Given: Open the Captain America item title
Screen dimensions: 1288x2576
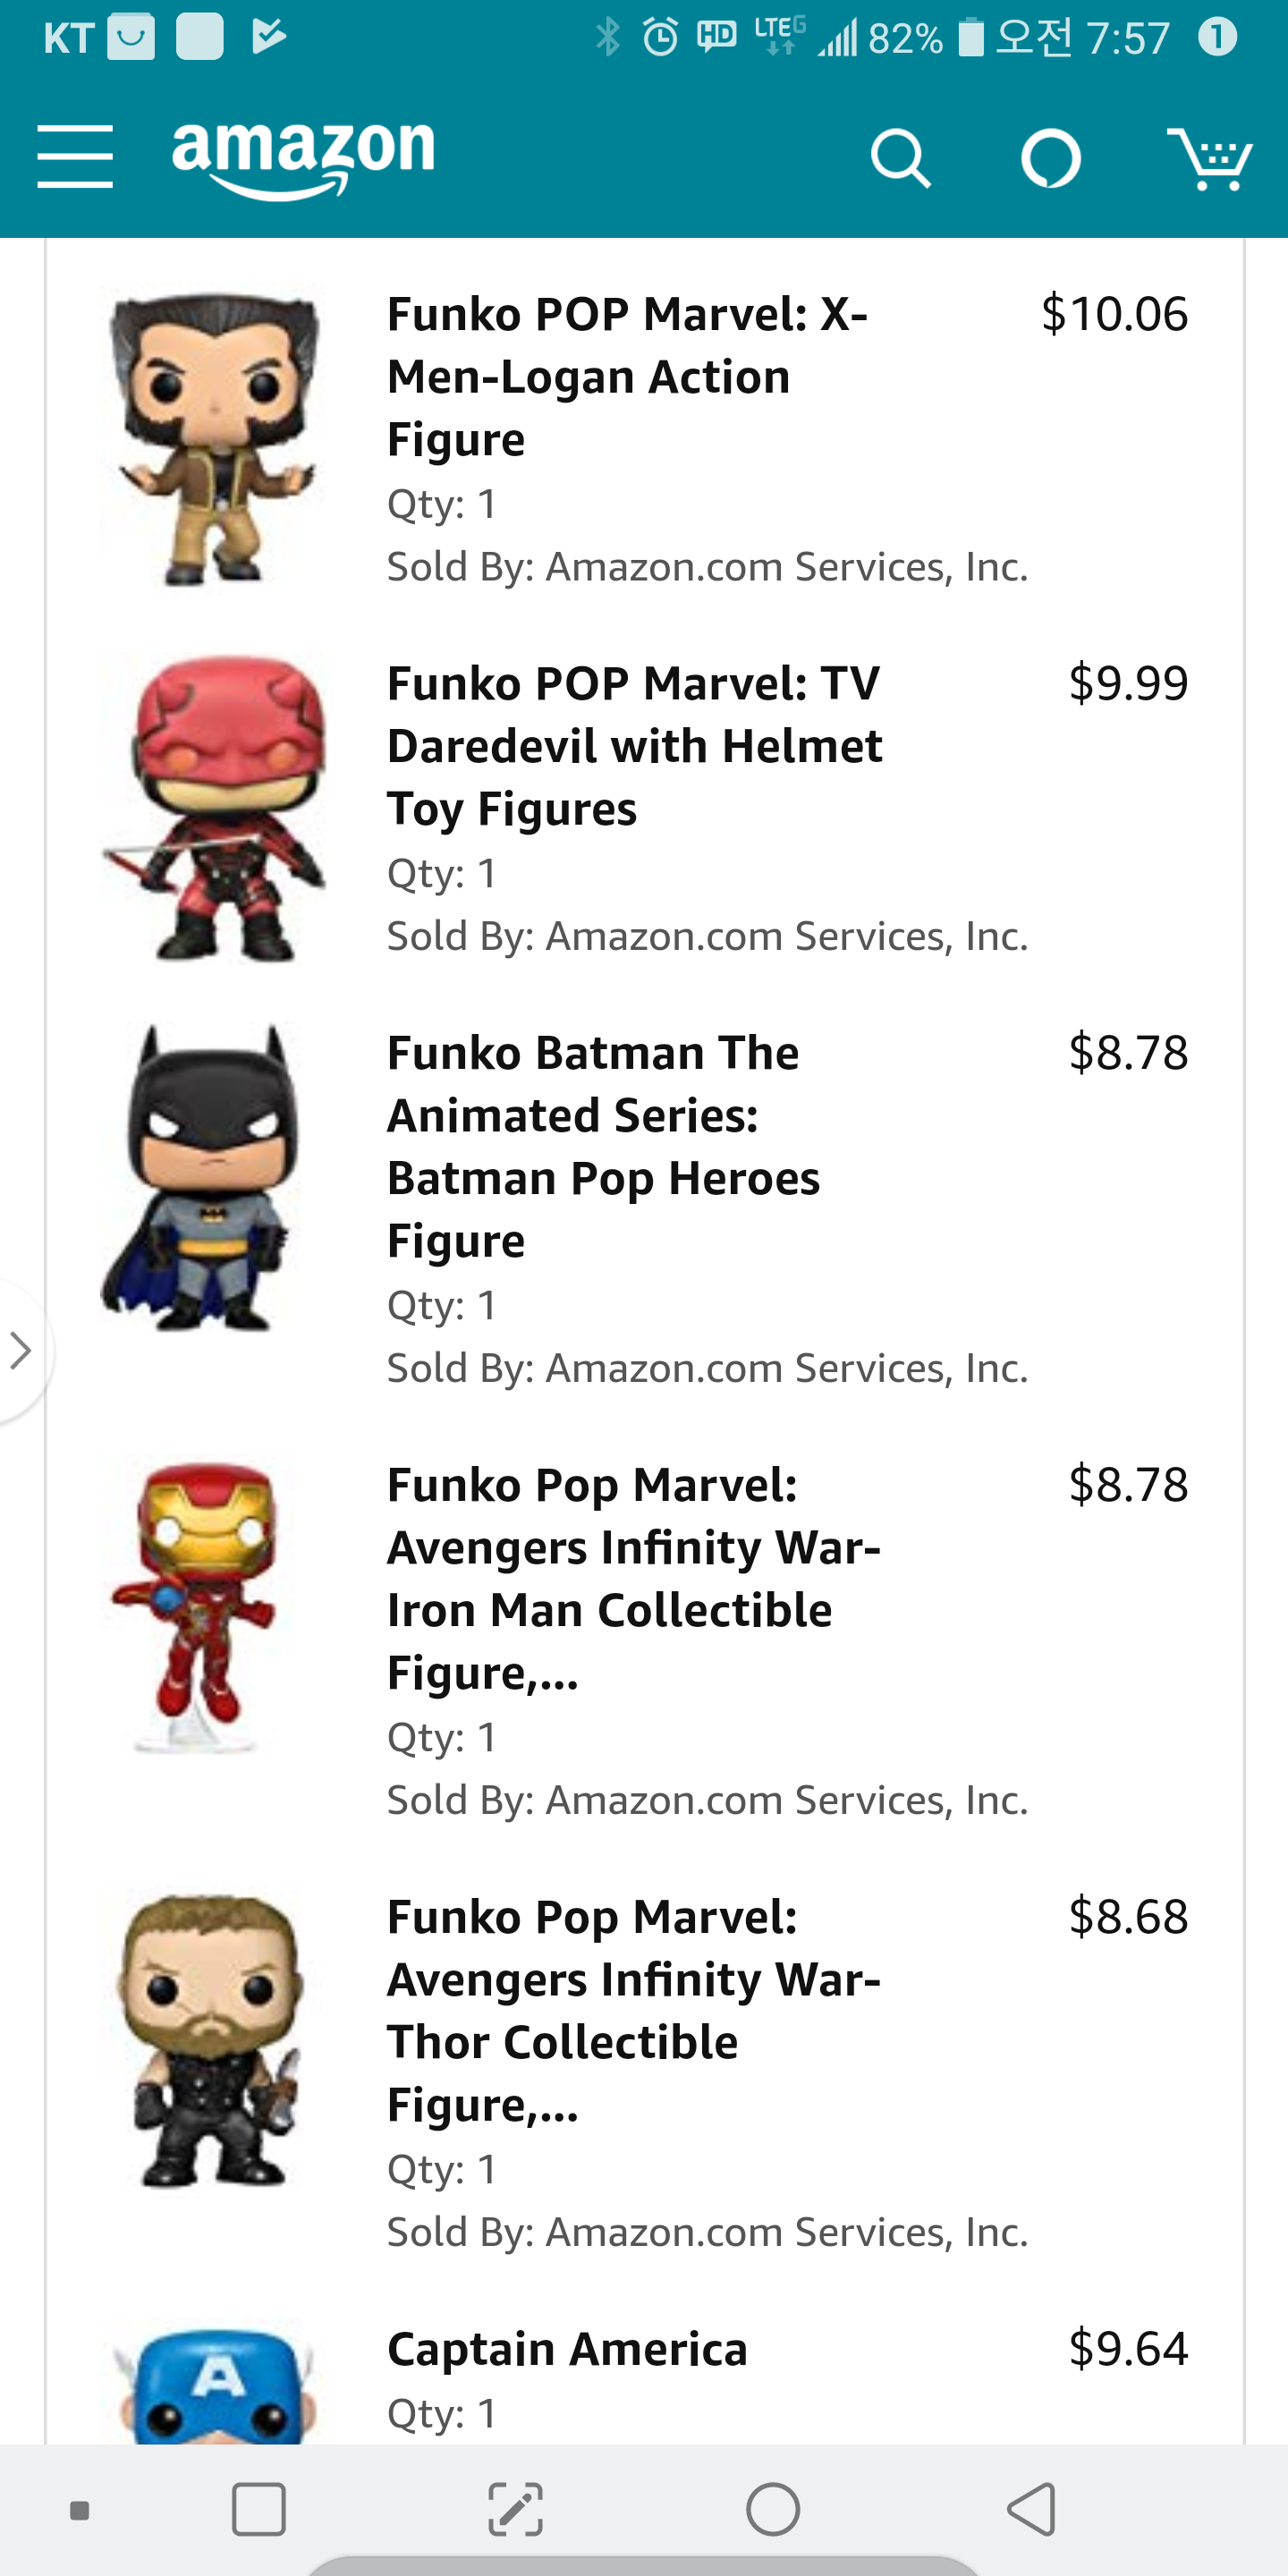Looking at the screenshot, I should pyautogui.click(x=567, y=2349).
